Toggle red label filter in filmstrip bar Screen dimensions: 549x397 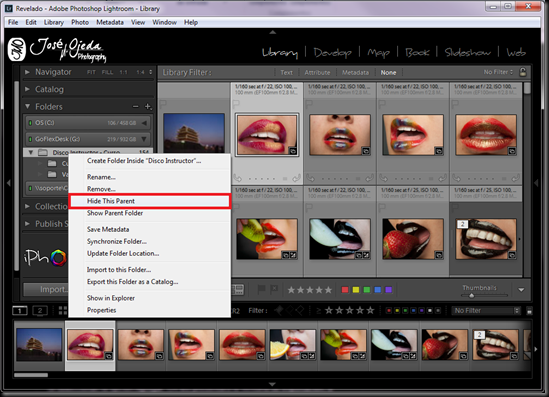389,311
